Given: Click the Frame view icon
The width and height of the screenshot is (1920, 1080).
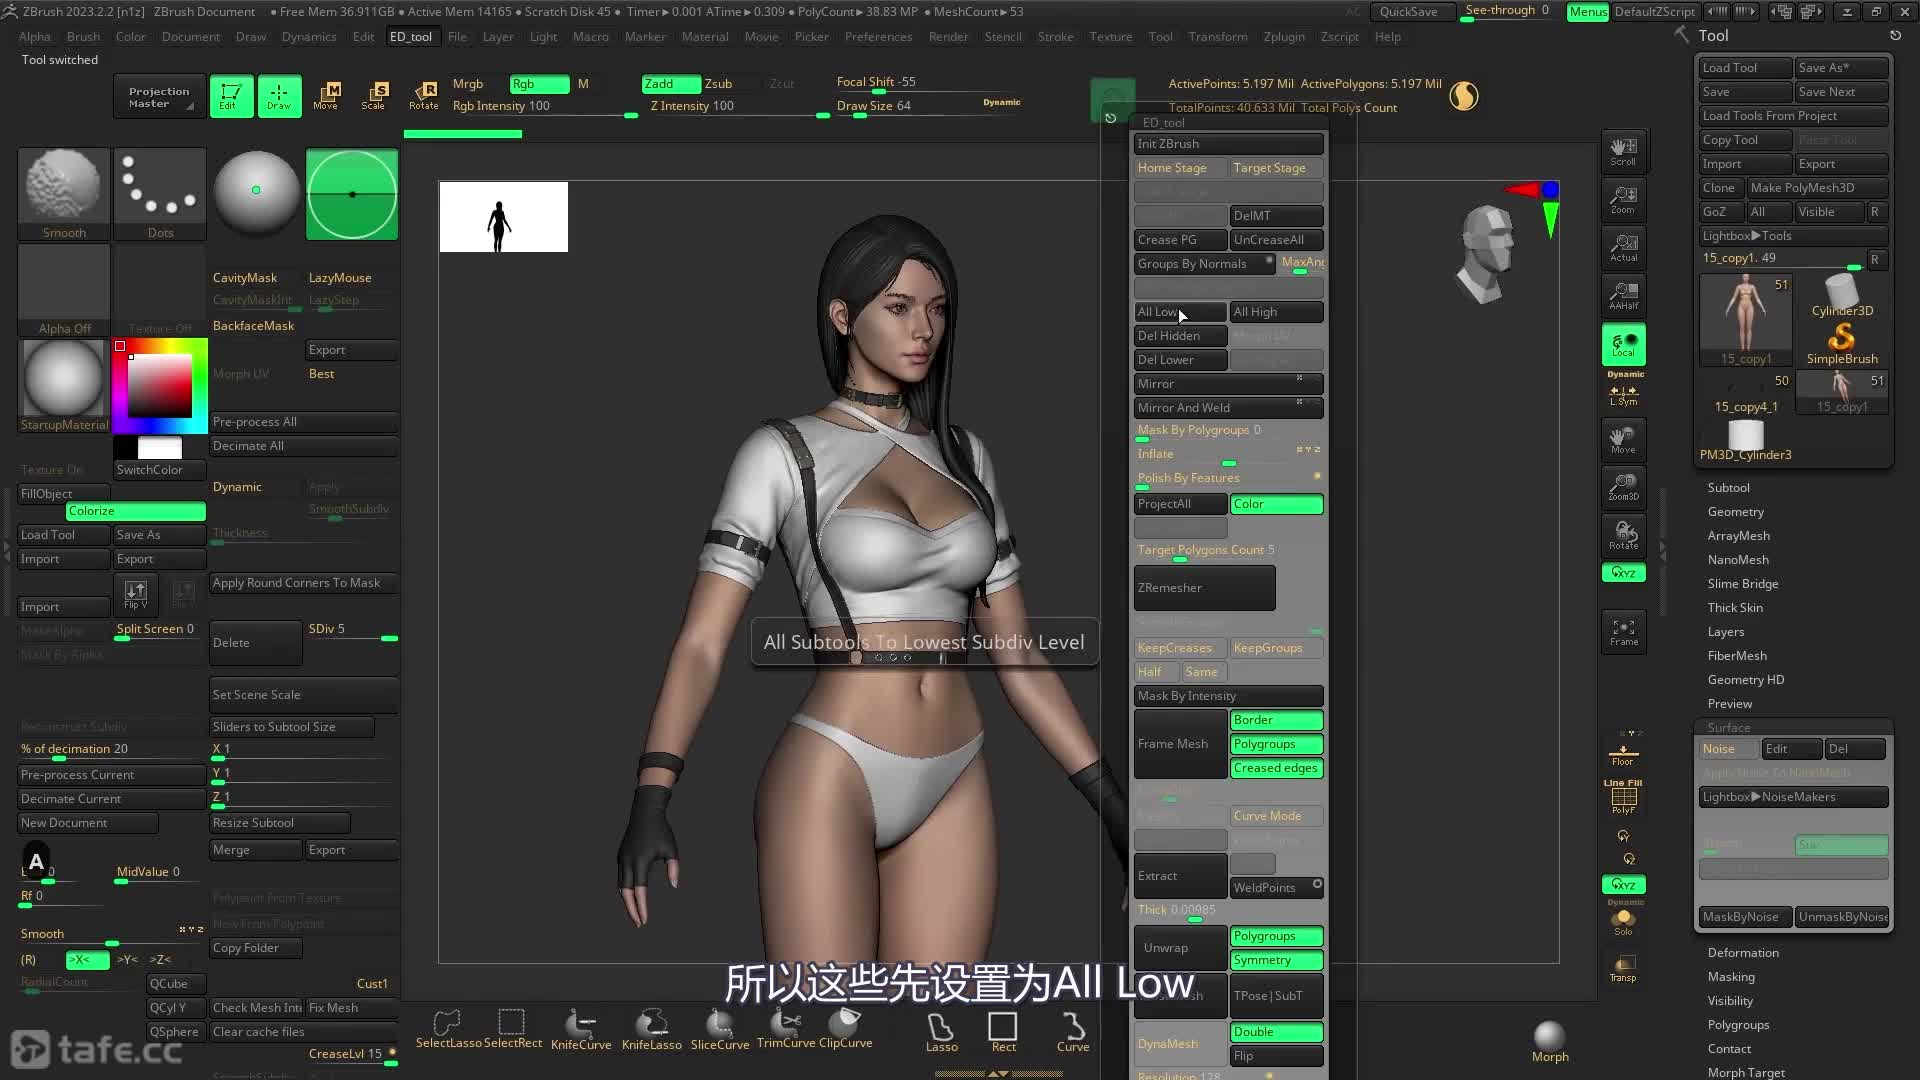Looking at the screenshot, I should [x=1623, y=632].
